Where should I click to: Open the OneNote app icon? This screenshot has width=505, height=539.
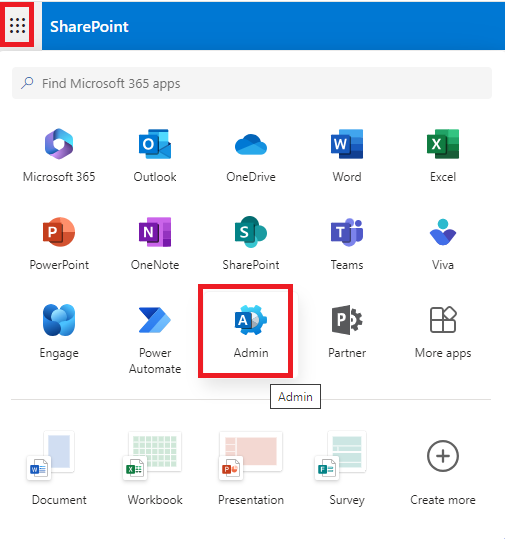pyautogui.click(x=155, y=232)
